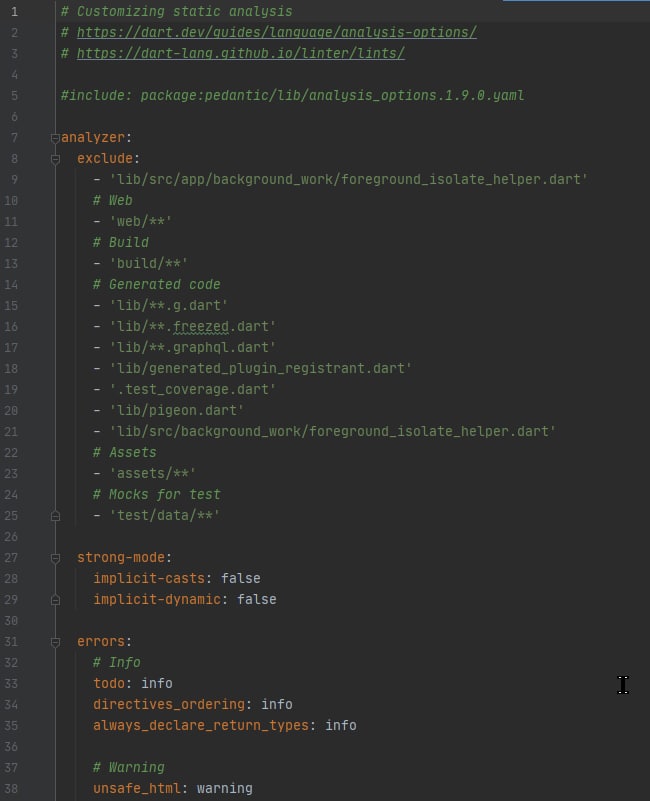Screen dimensions: 650x801
Task: Click the 'assets/**' entry
Action: (152, 474)
